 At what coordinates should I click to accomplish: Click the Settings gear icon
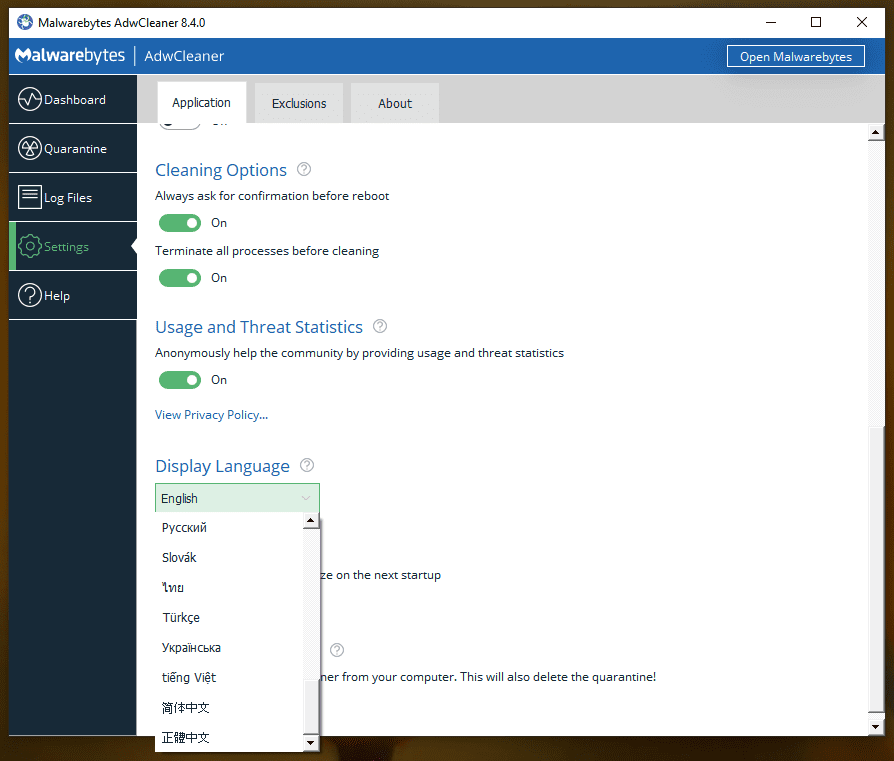tap(30, 246)
